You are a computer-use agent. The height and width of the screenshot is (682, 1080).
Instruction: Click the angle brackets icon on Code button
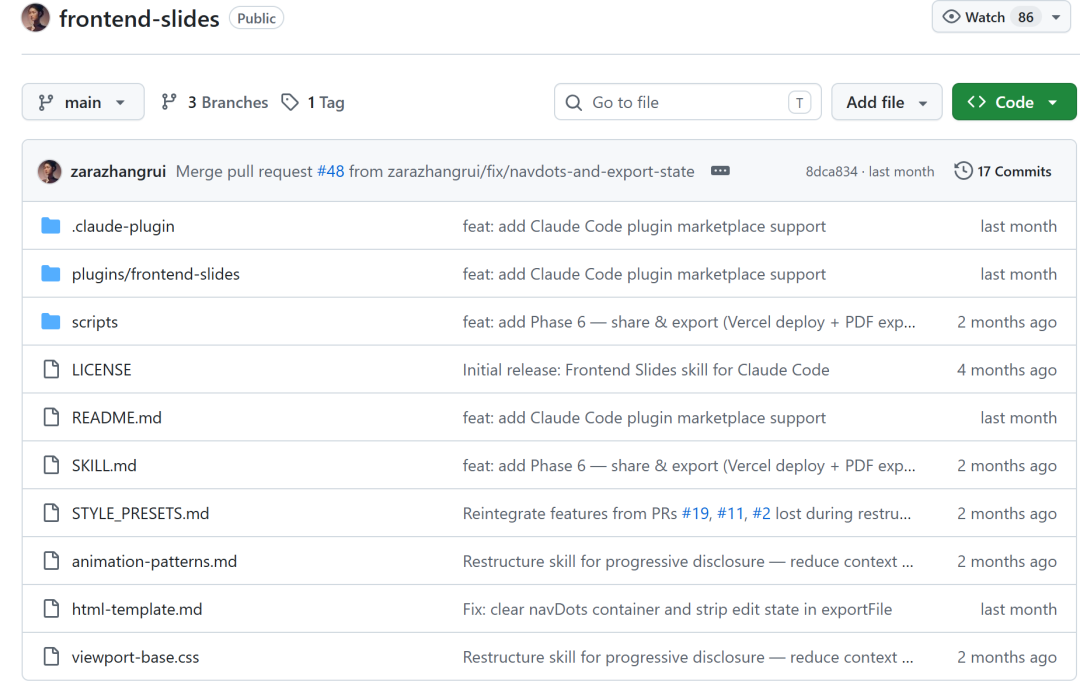click(976, 102)
